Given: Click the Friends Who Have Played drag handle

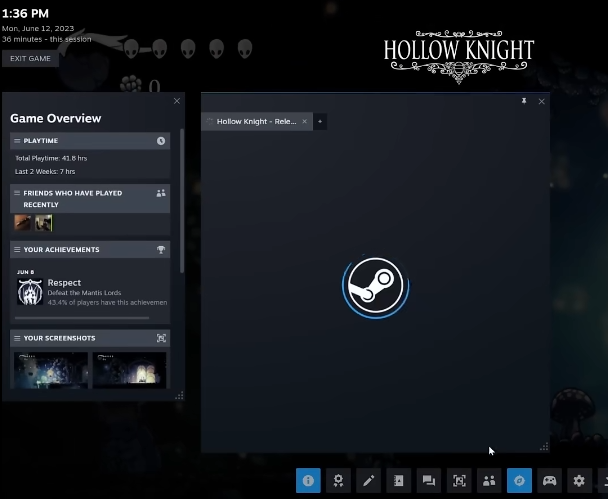Looking at the screenshot, I should [17, 193].
